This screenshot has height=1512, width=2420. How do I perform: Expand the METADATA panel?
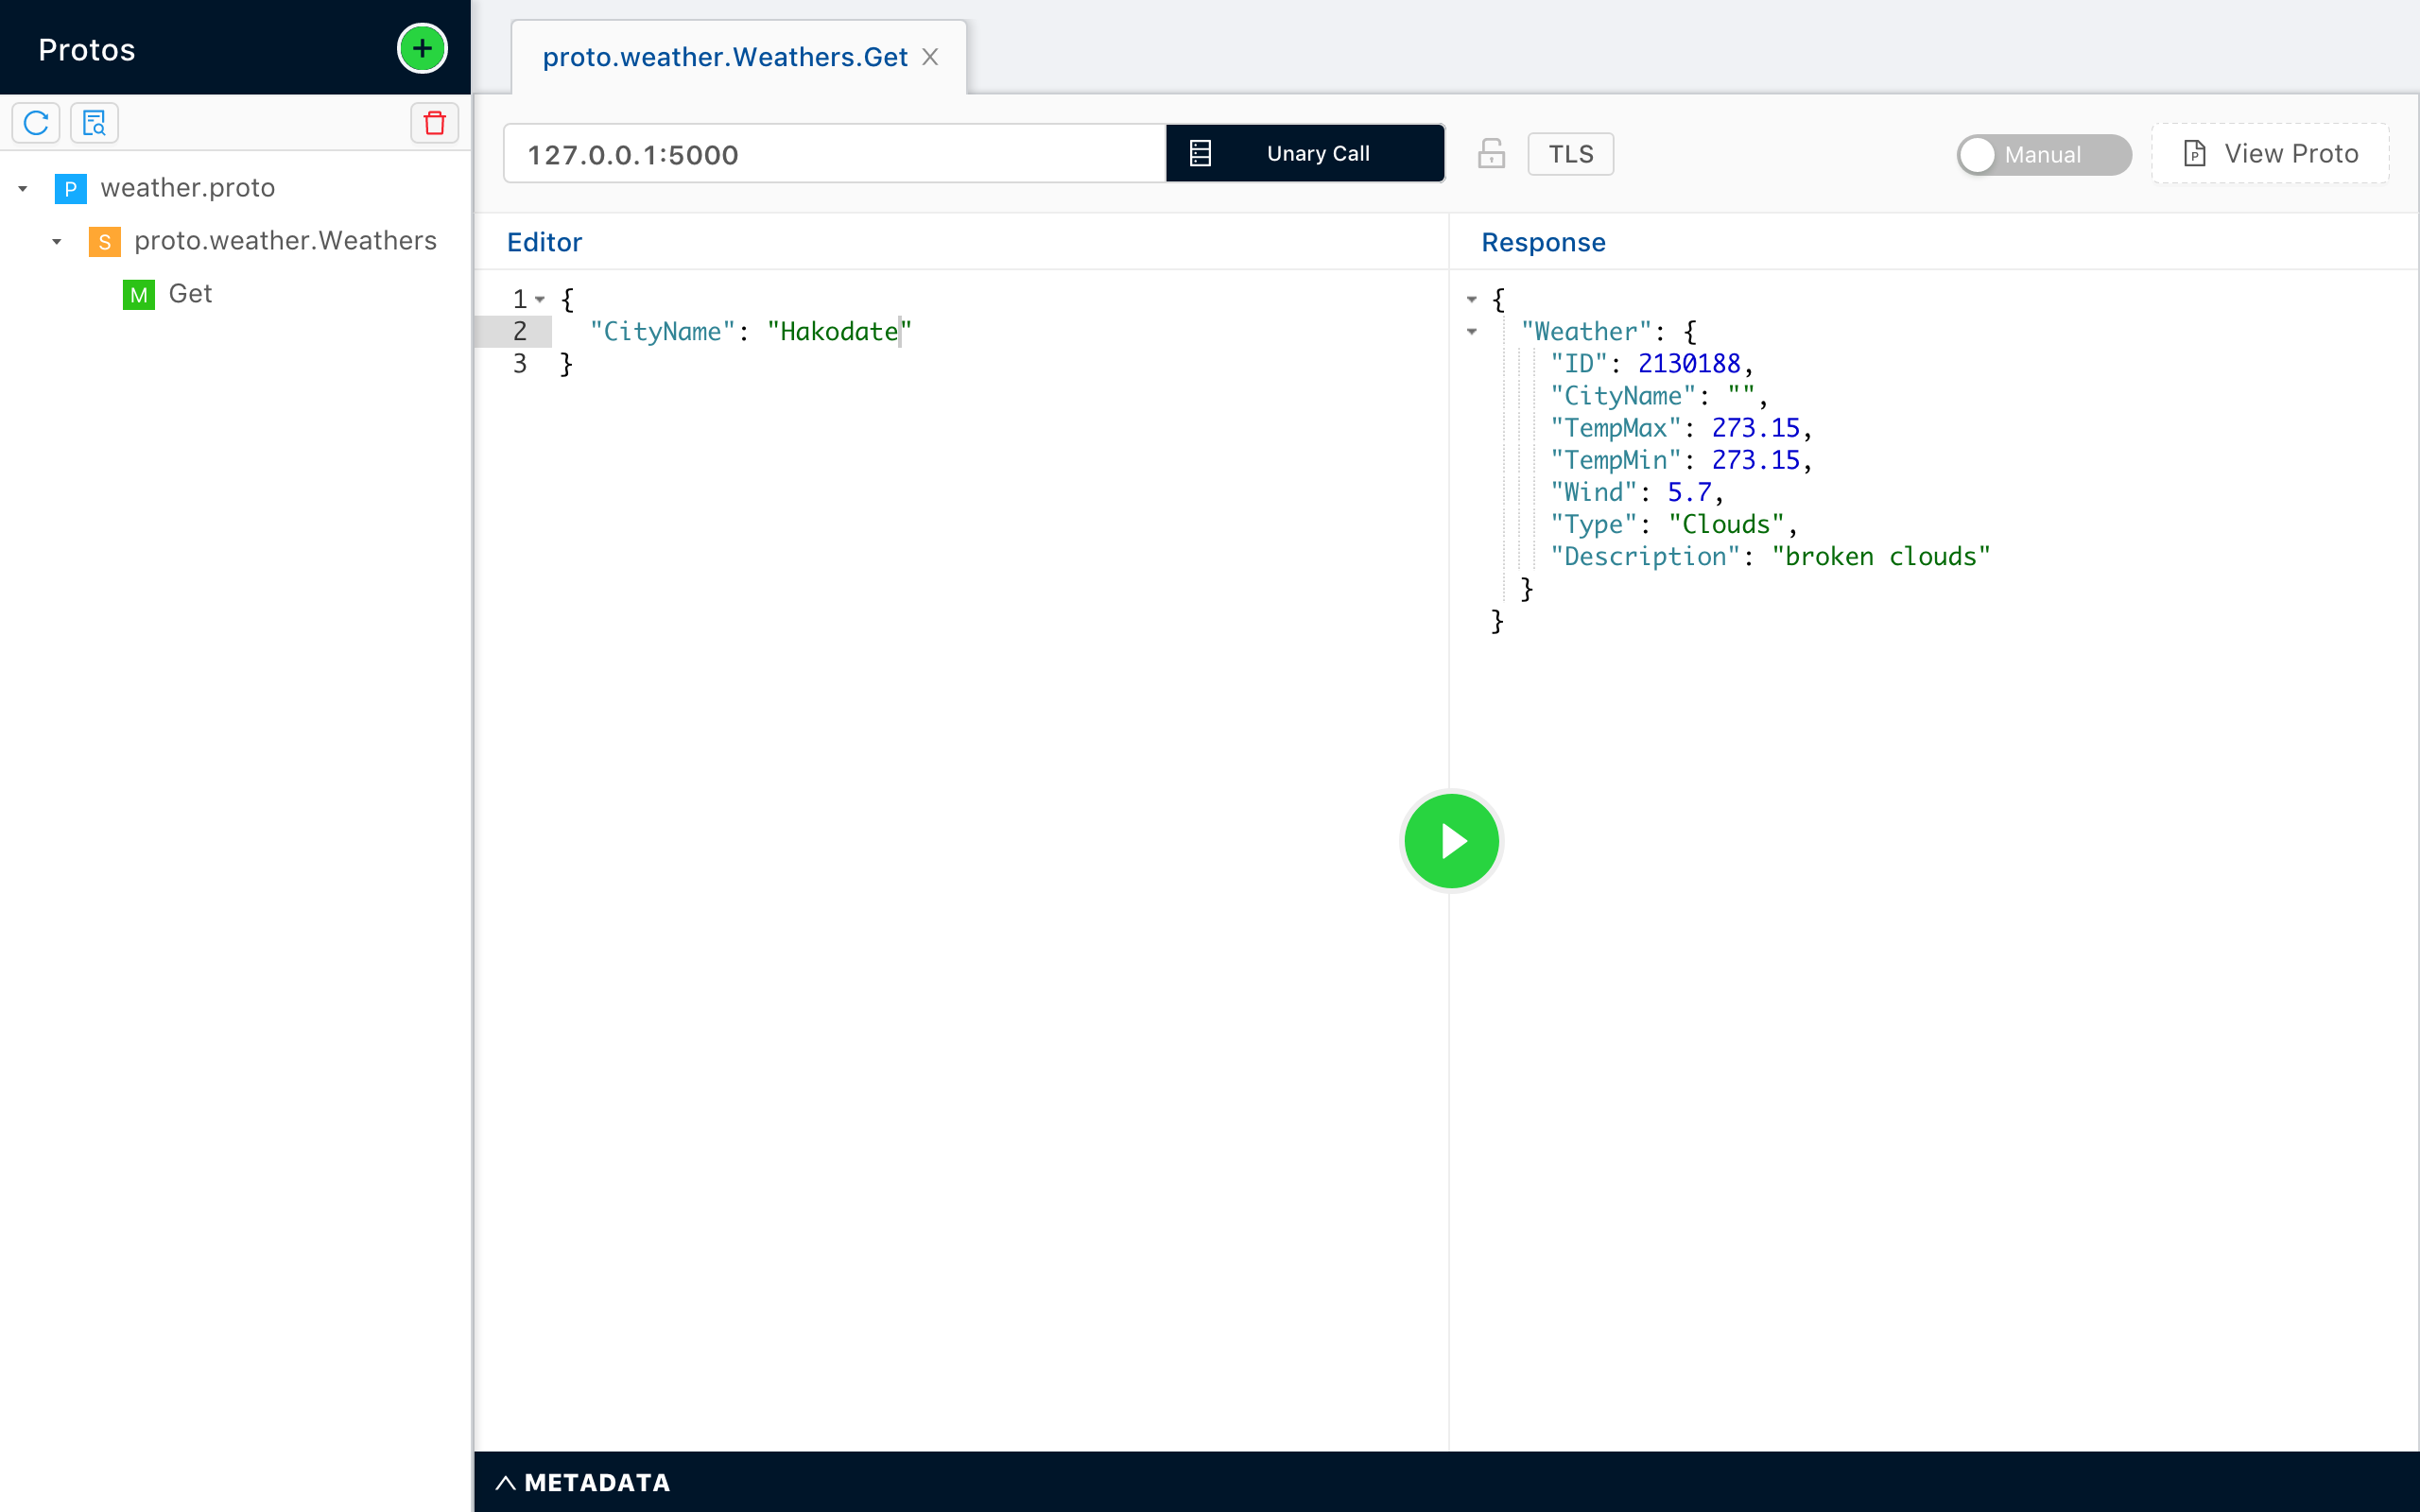click(583, 1482)
